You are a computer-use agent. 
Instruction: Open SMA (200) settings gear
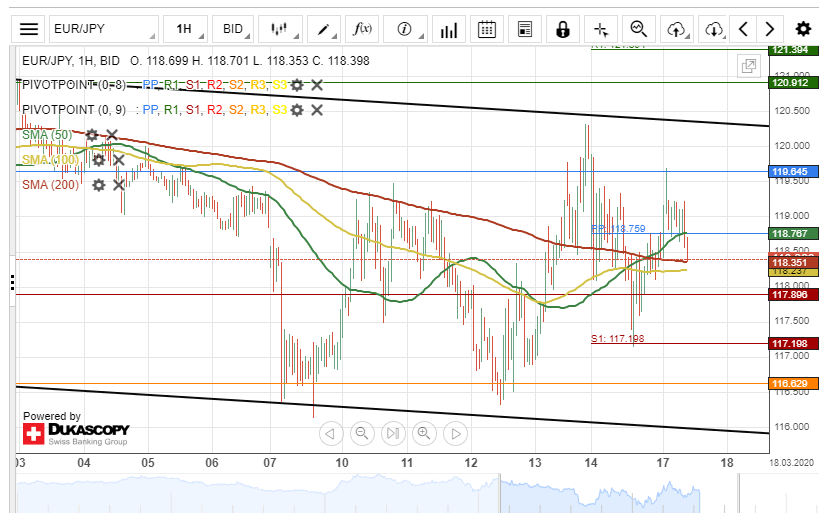pos(98,185)
